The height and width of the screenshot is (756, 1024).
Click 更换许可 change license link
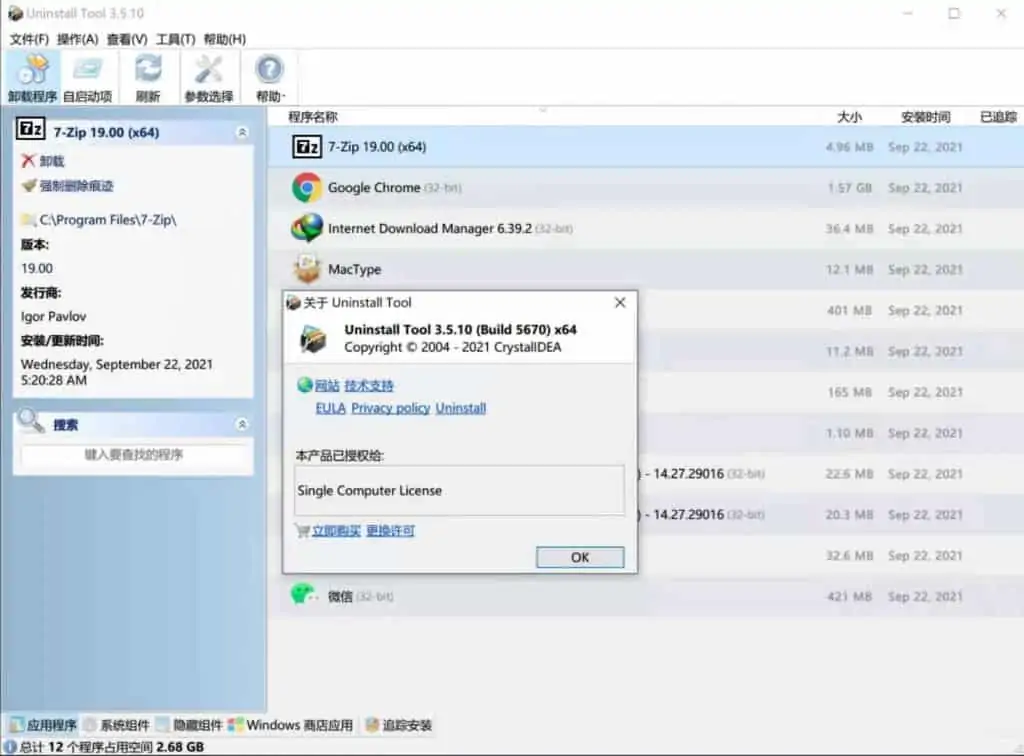coord(391,531)
